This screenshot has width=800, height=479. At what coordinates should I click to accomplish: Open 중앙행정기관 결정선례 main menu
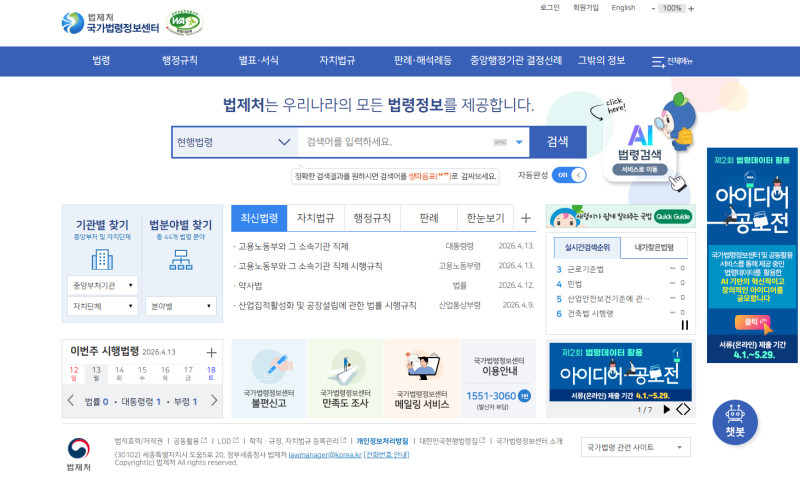click(516, 61)
